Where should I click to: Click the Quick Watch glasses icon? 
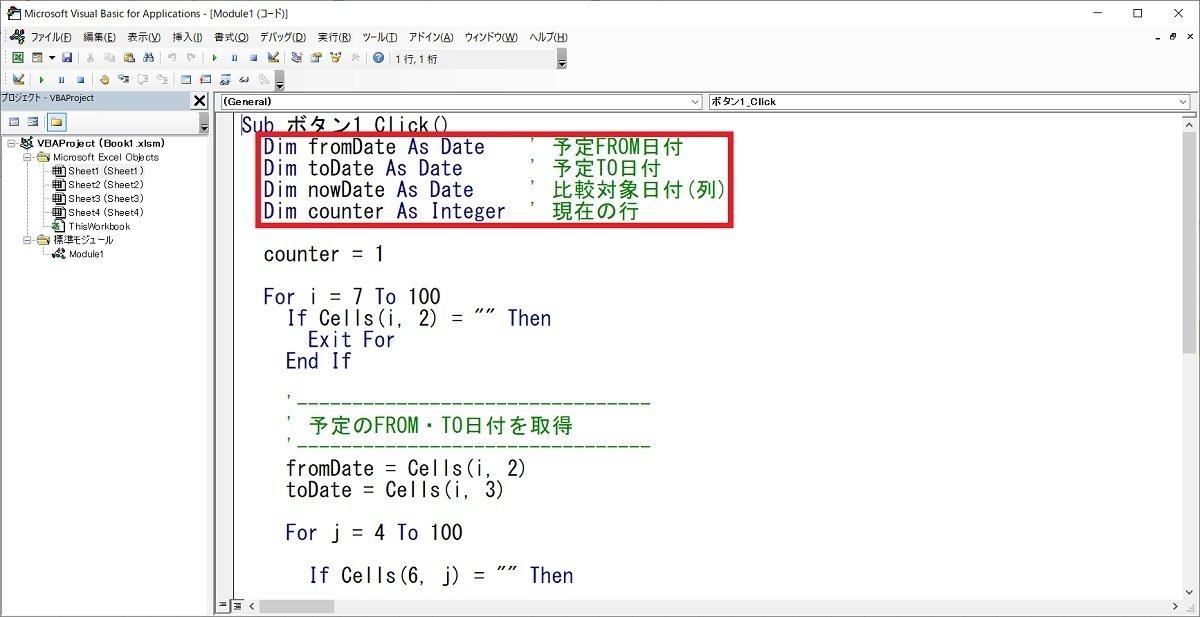click(x=244, y=79)
